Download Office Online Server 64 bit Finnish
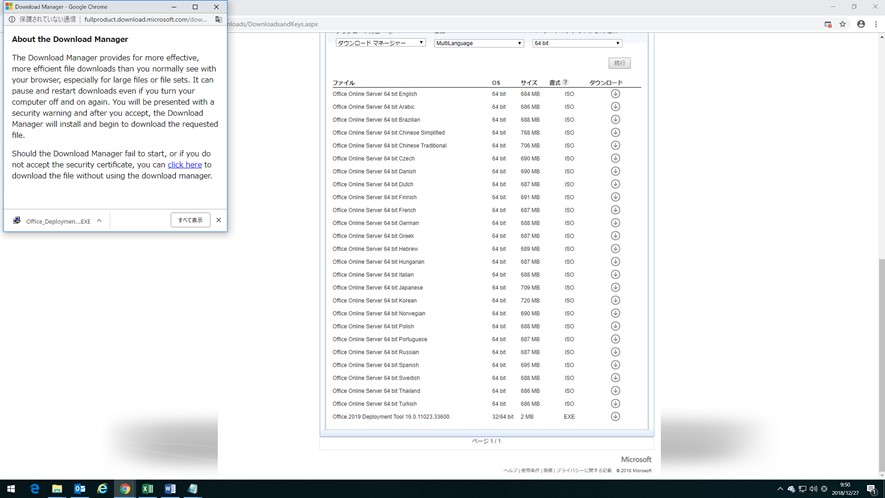Screen dimensions: 885x498 615,197
